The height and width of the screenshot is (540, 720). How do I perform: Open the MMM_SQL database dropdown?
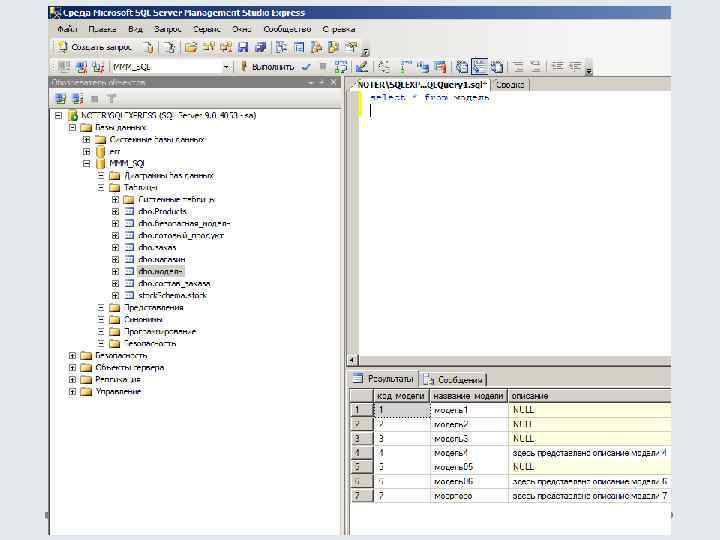[228, 67]
